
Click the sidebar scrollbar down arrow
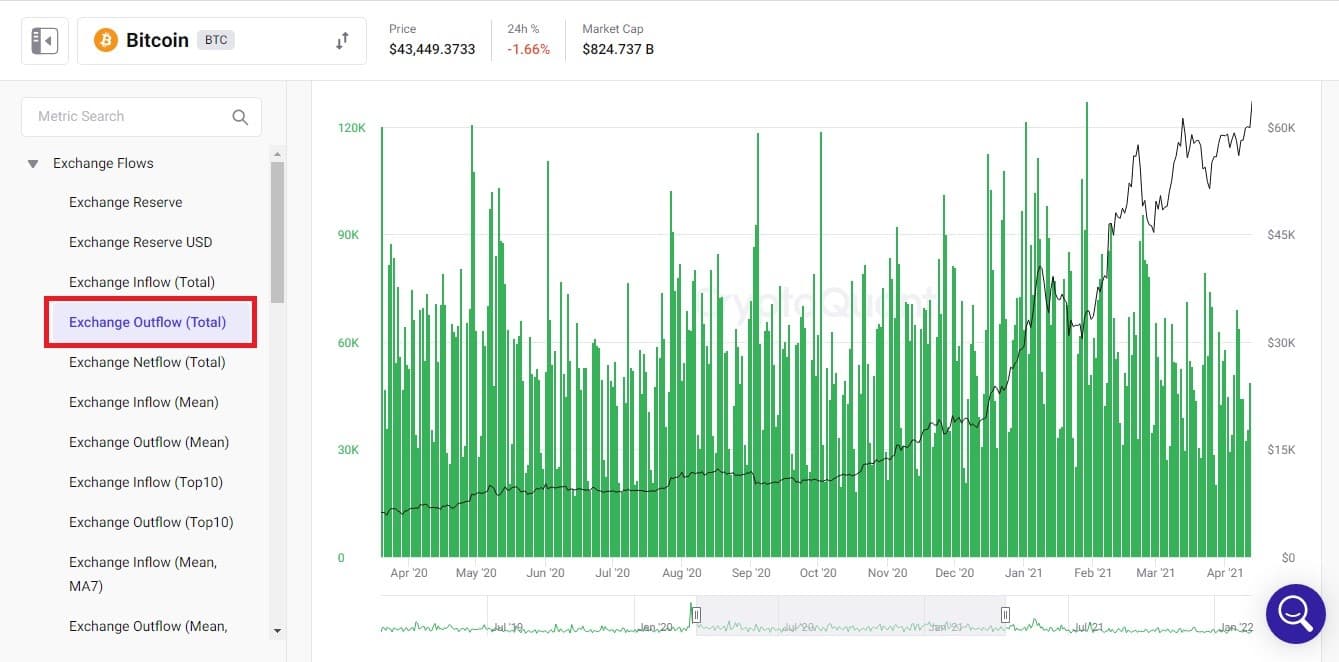pos(277,631)
